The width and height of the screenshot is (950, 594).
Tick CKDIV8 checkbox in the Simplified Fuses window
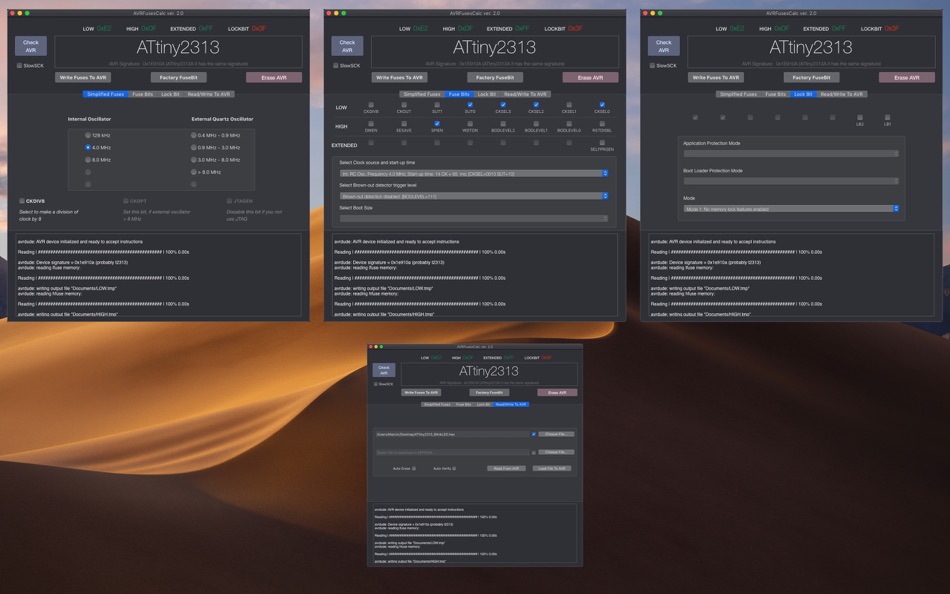coord(22,201)
